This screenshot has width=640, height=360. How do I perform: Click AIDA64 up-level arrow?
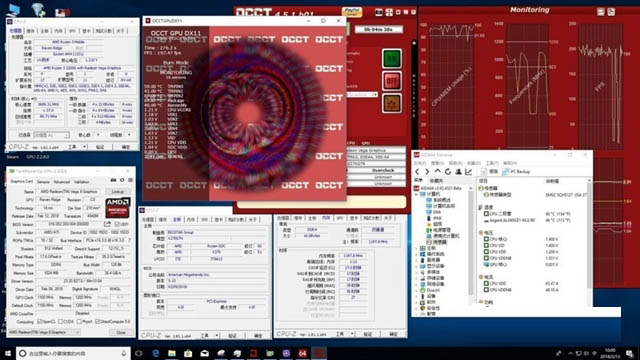tap(438, 172)
